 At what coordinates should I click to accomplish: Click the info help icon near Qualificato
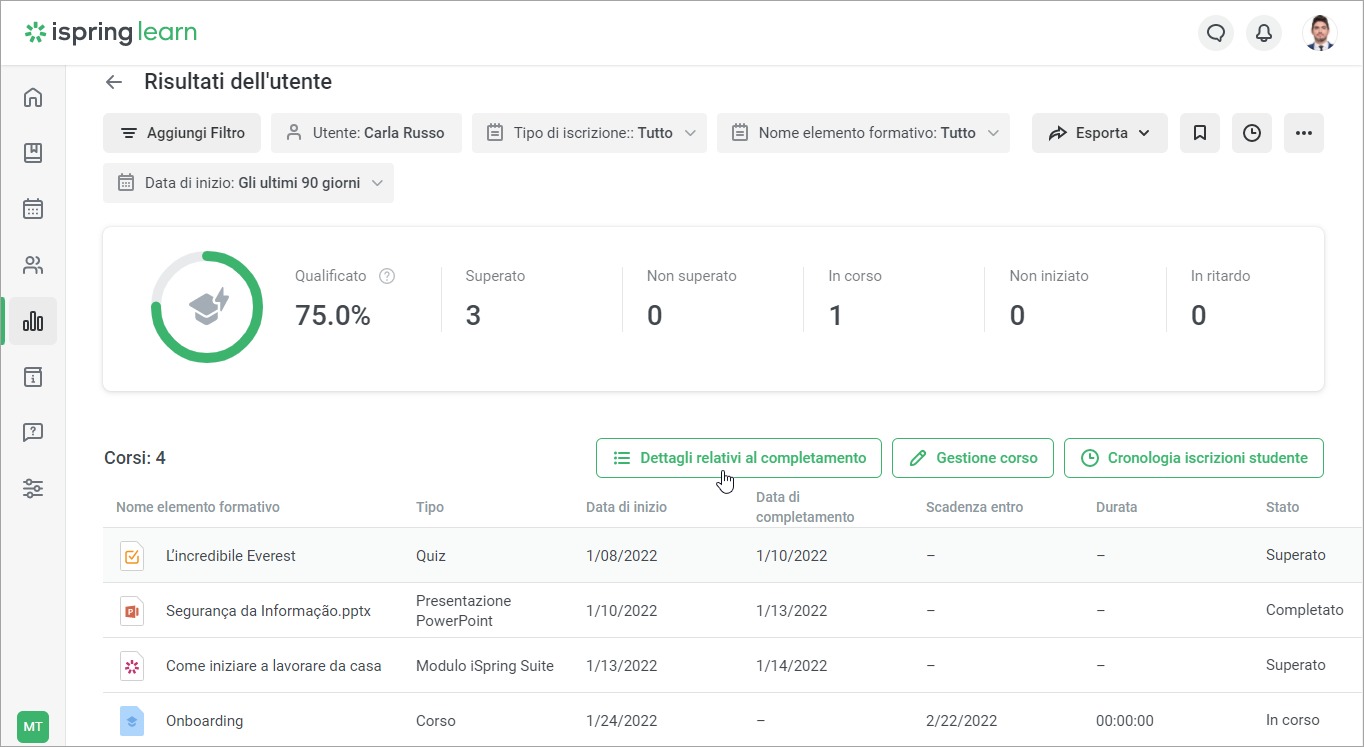tap(387, 276)
